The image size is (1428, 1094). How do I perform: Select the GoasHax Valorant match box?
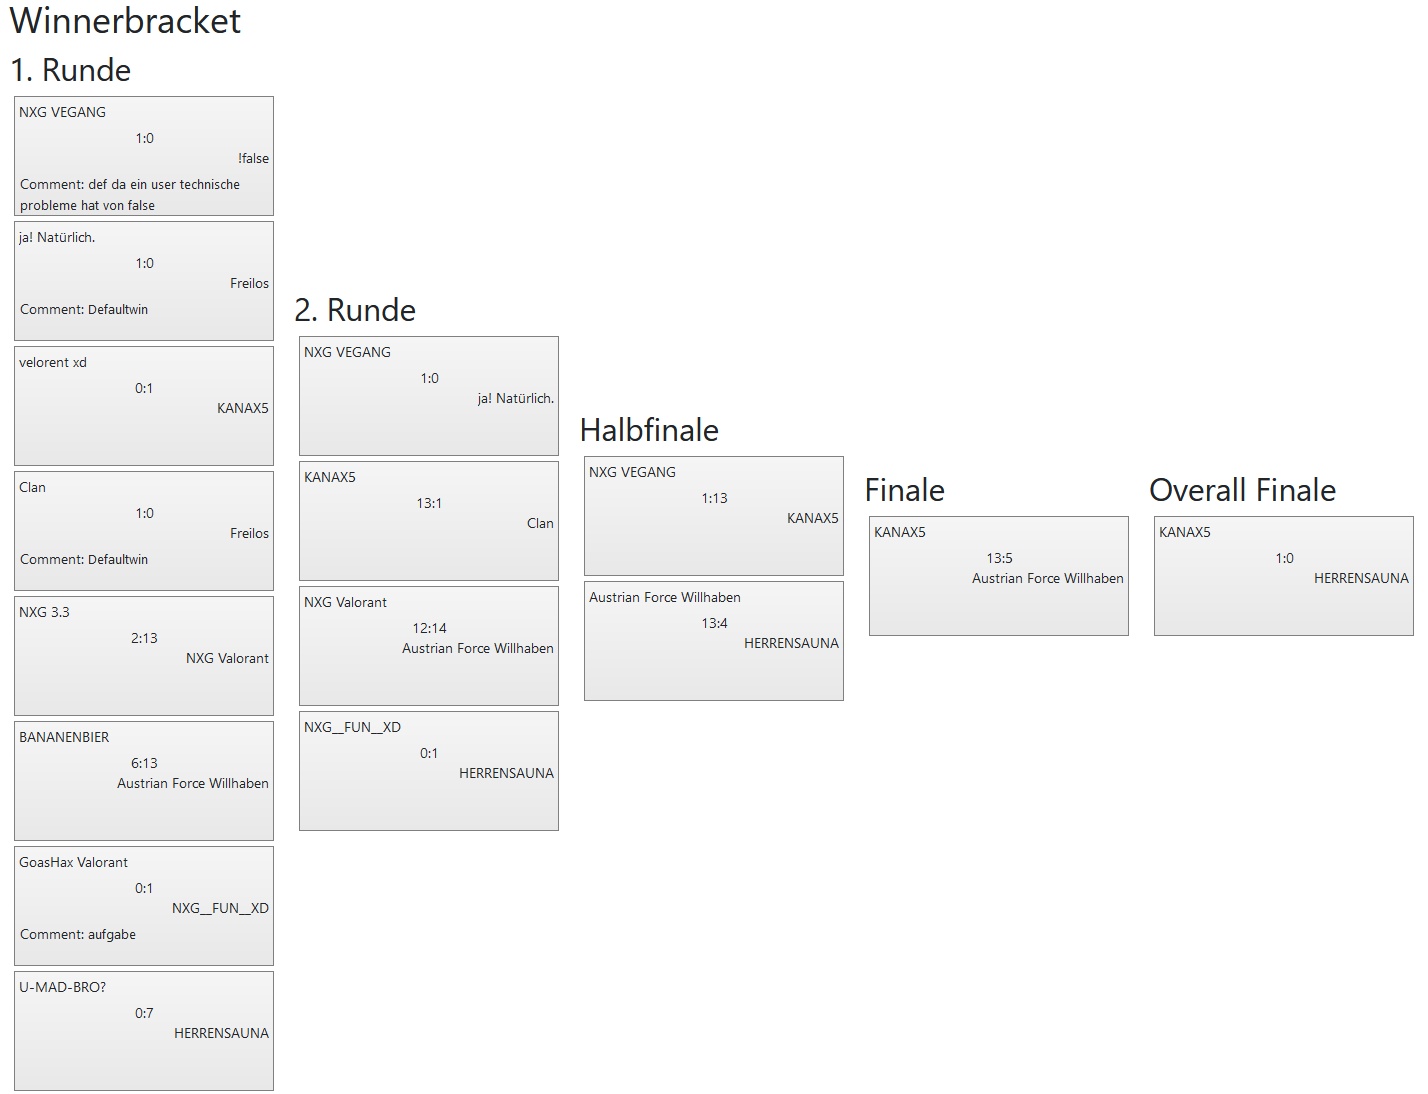click(143, 906)
